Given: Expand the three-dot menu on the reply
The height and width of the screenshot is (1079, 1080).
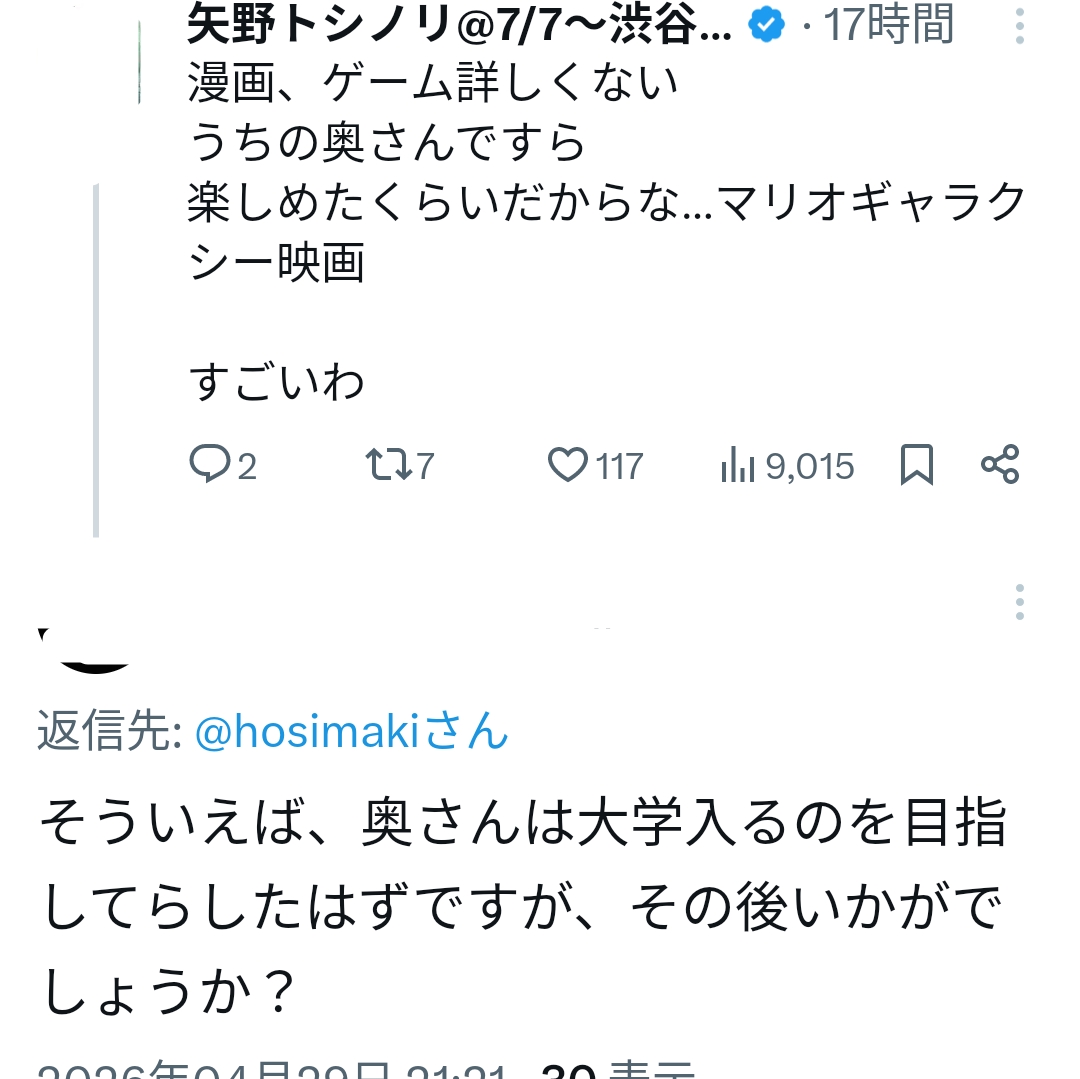Looking at the screenshot, I should click(1019, 602).
